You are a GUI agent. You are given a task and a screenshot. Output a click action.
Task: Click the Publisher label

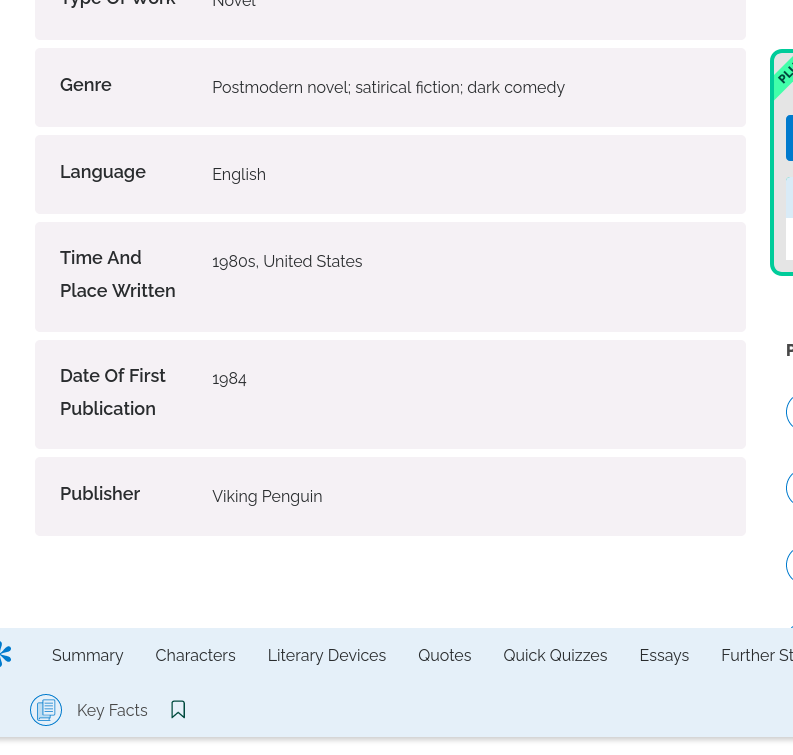[x=100, y=494]
